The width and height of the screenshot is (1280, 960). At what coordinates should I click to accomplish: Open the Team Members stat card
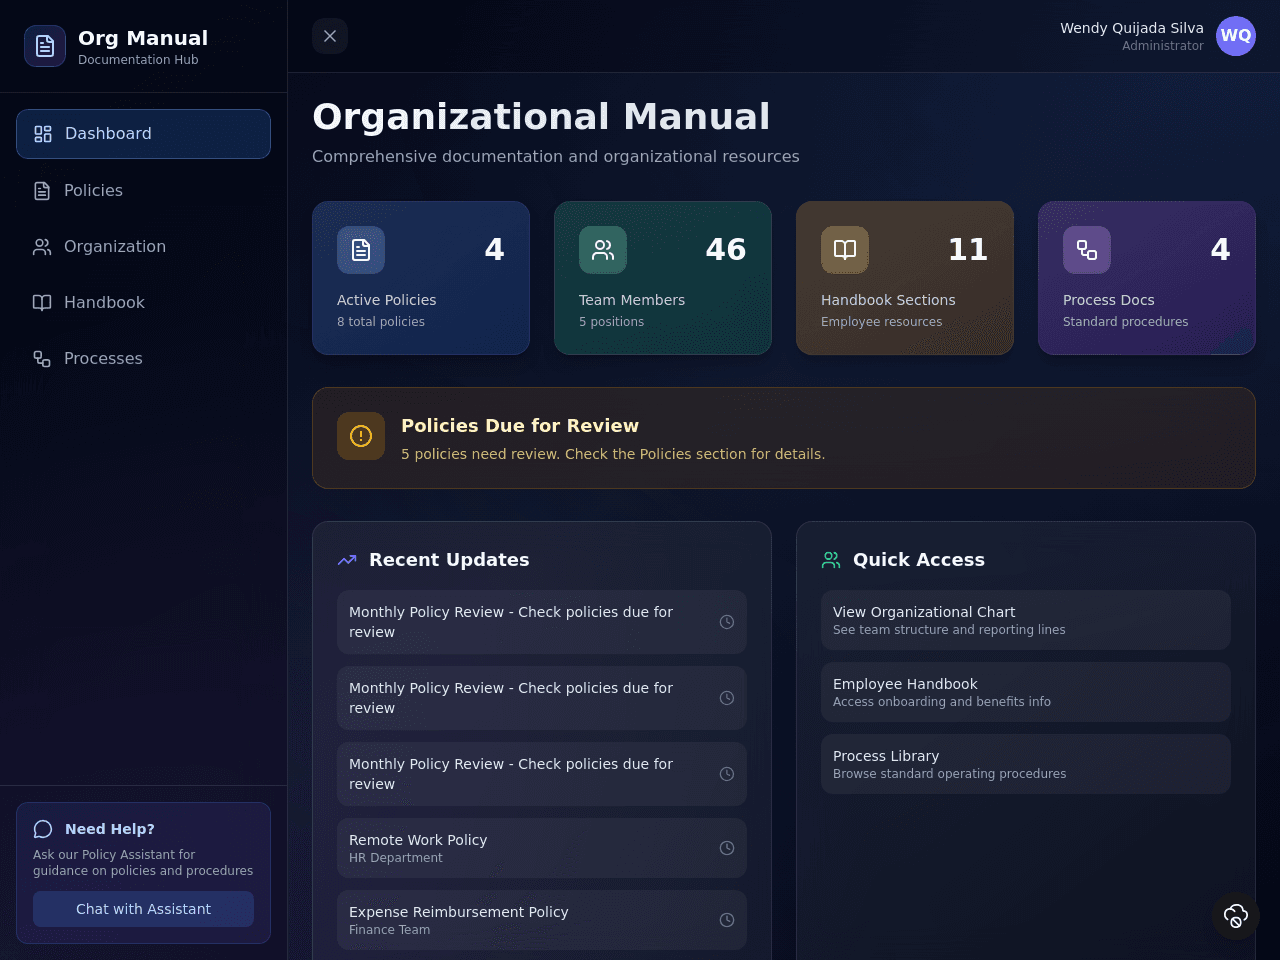pos(663,278)
